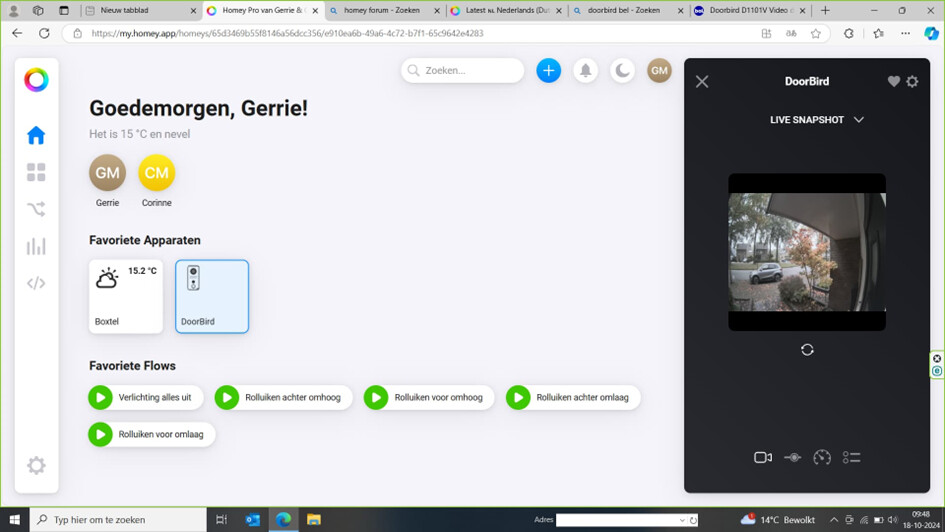Close the Homey Pro van Gerrie tab
Image resolution: width=945 pixels, height=532 pixels.
tap(315, 11)
